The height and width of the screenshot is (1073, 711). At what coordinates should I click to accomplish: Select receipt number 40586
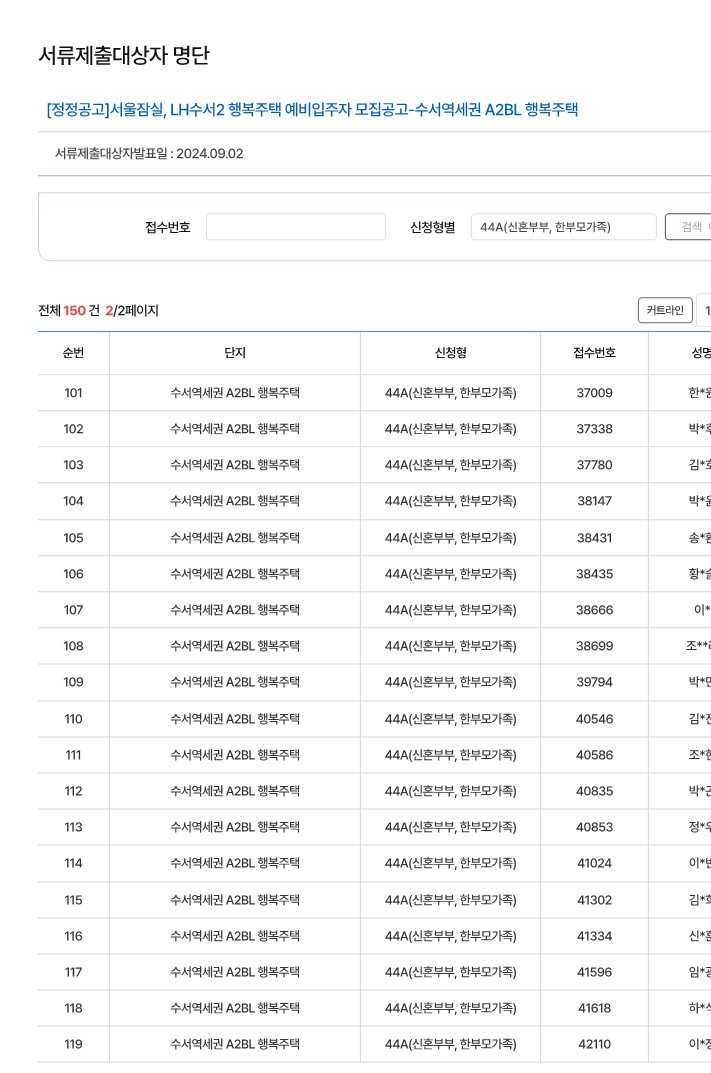click(594, 755)
